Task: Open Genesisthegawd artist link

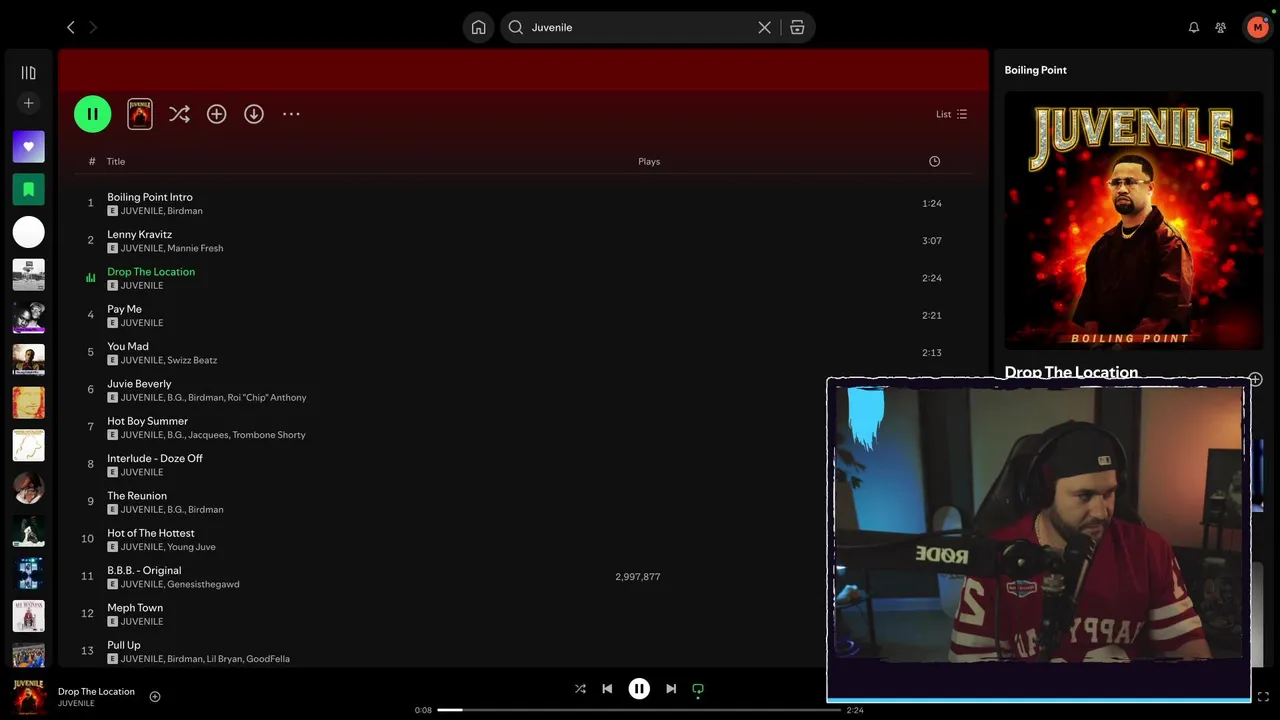Action: coord(203,584)
